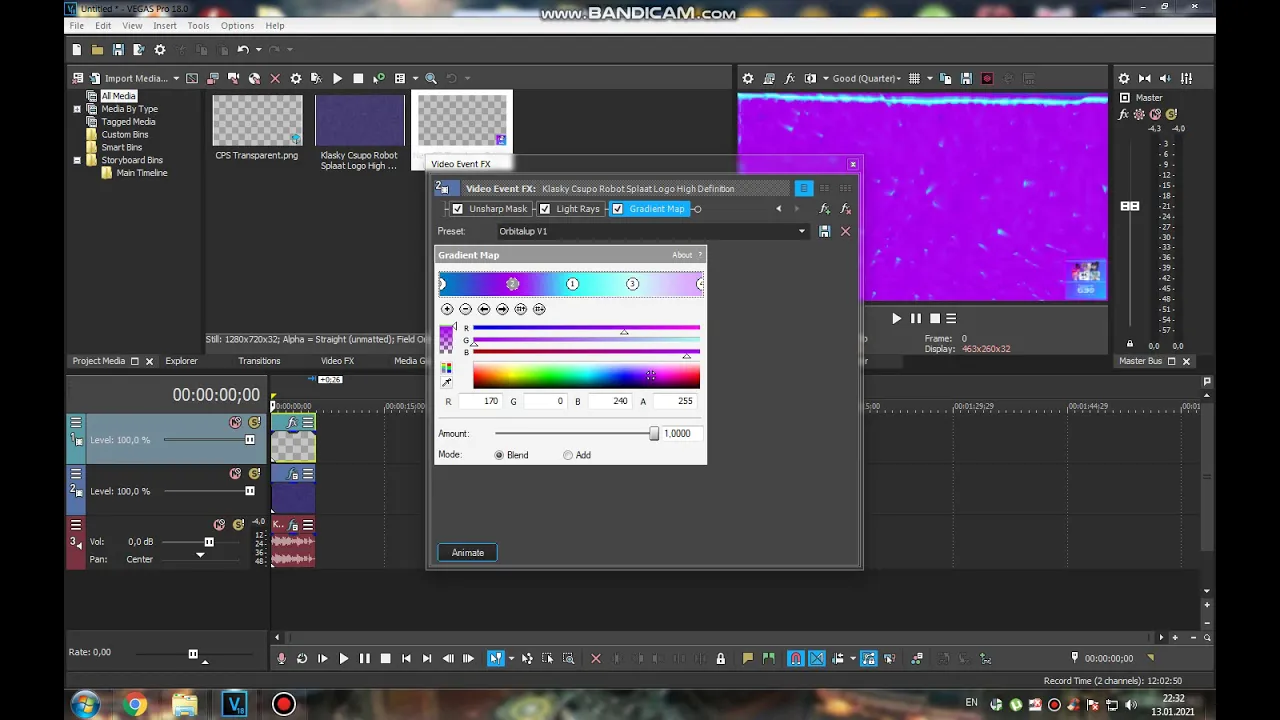Open preview window project settings gear
The image size is (1280, 720).
747,78
